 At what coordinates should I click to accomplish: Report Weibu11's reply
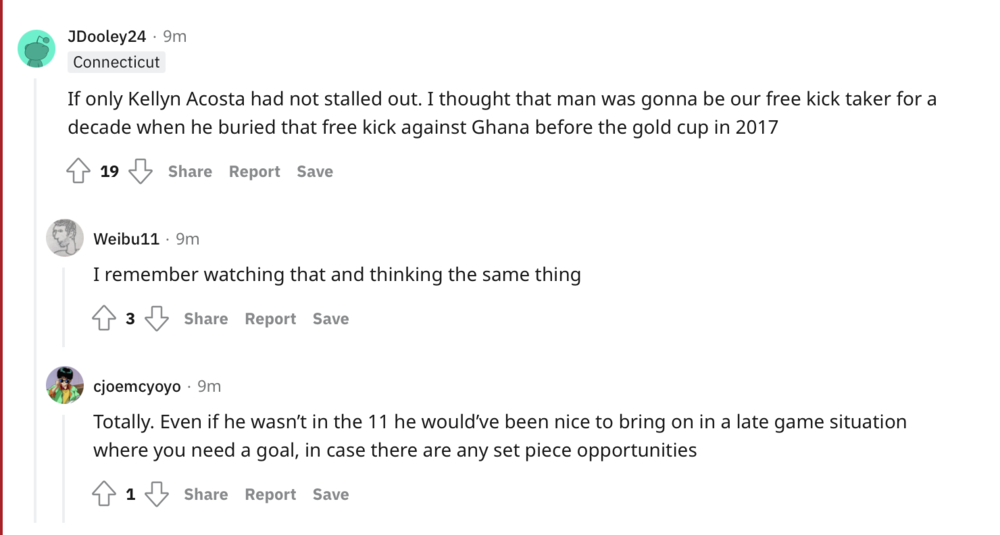pos(270,319)
